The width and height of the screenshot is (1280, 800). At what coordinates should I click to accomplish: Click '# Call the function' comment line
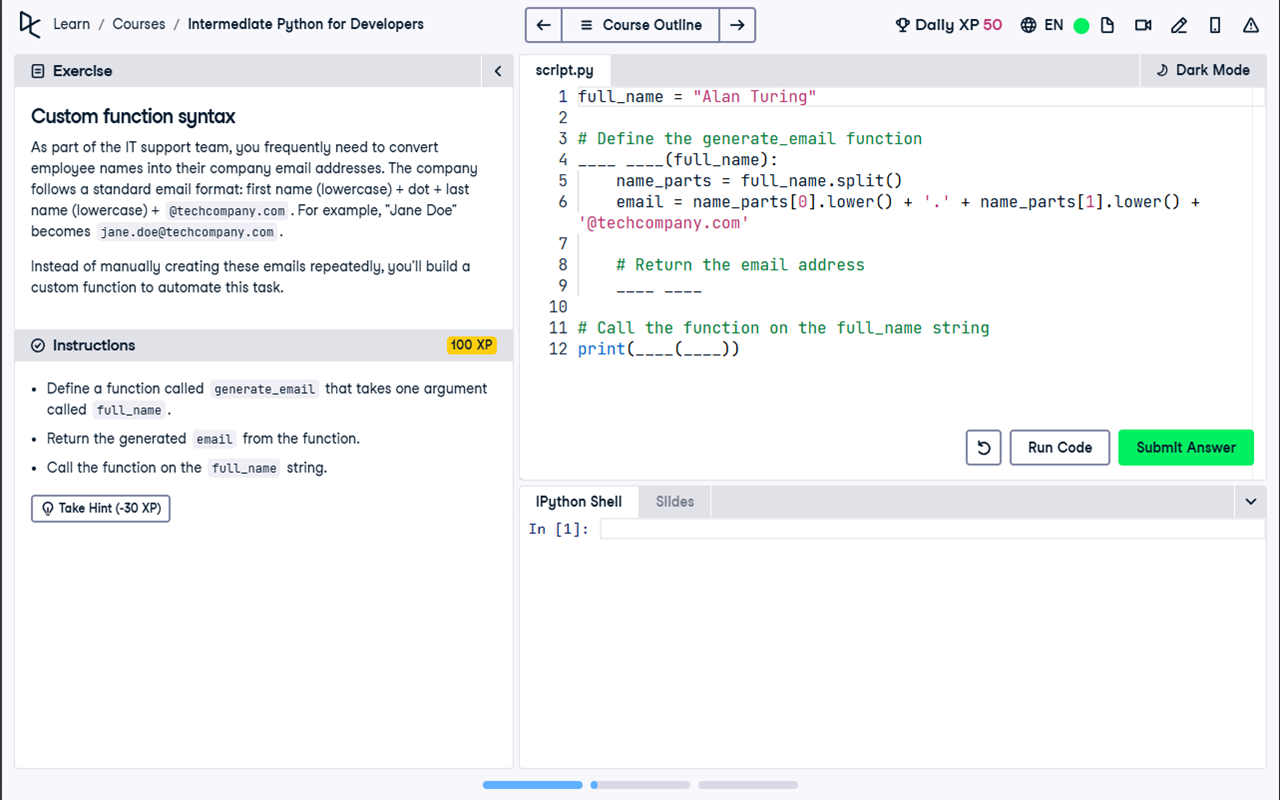(783, 328)
